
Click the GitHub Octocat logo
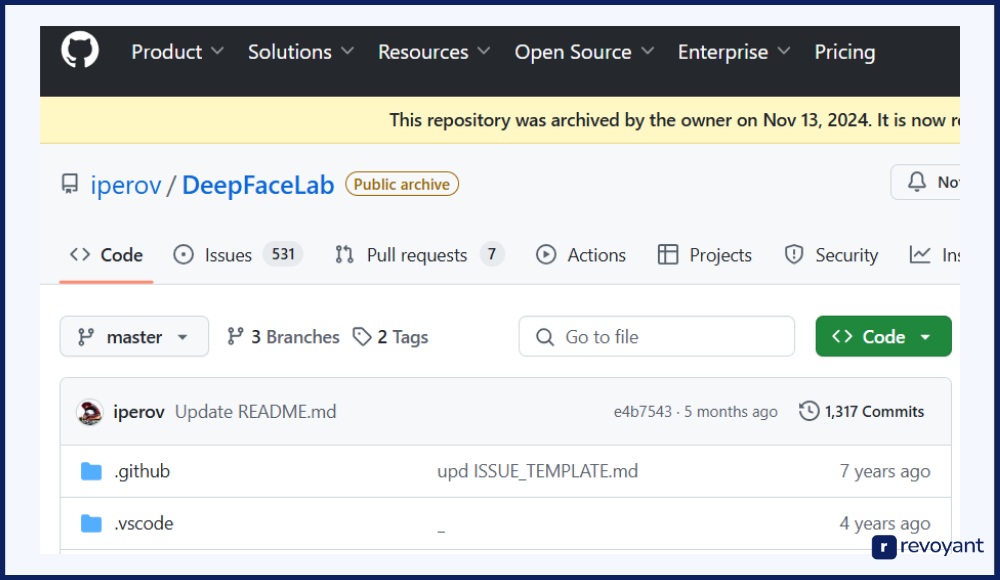80,50
